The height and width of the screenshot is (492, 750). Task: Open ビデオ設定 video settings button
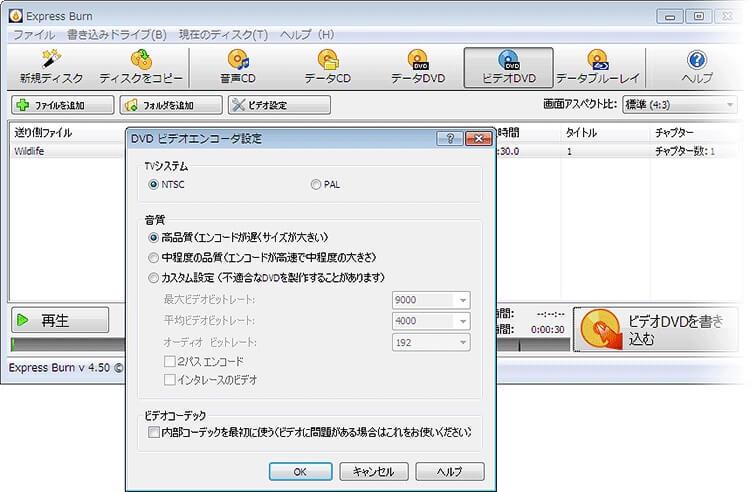(279, 105)
